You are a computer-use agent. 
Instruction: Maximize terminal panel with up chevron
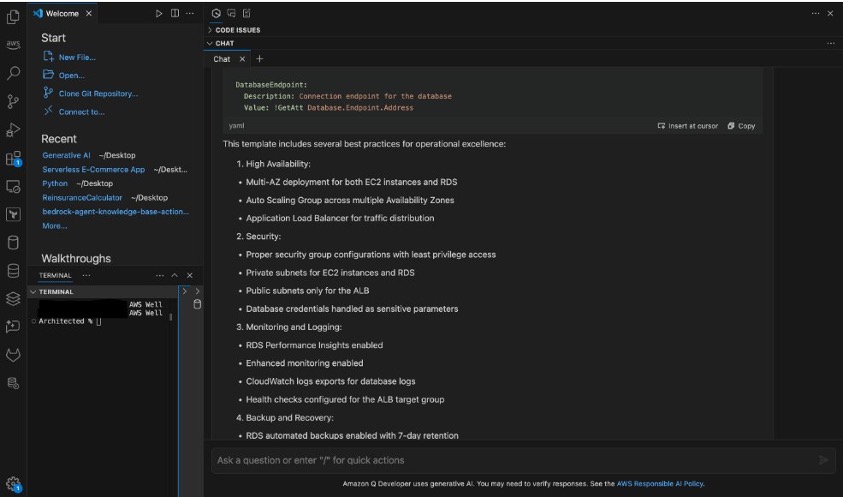[174, 275]
